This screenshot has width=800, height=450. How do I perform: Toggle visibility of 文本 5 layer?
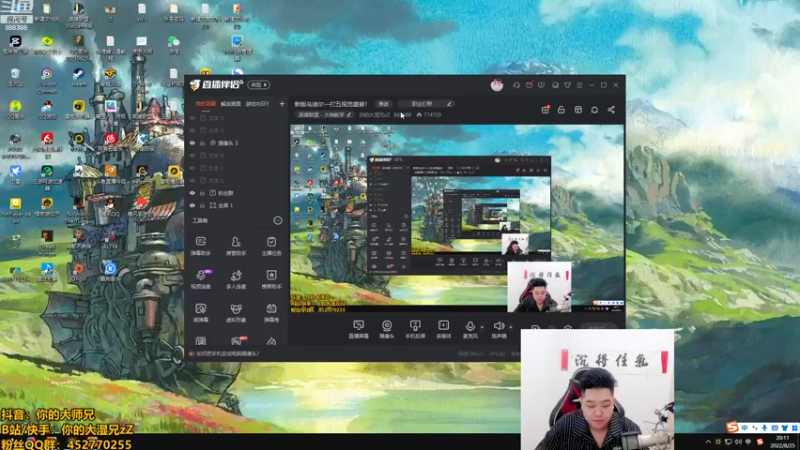point(192,118)
